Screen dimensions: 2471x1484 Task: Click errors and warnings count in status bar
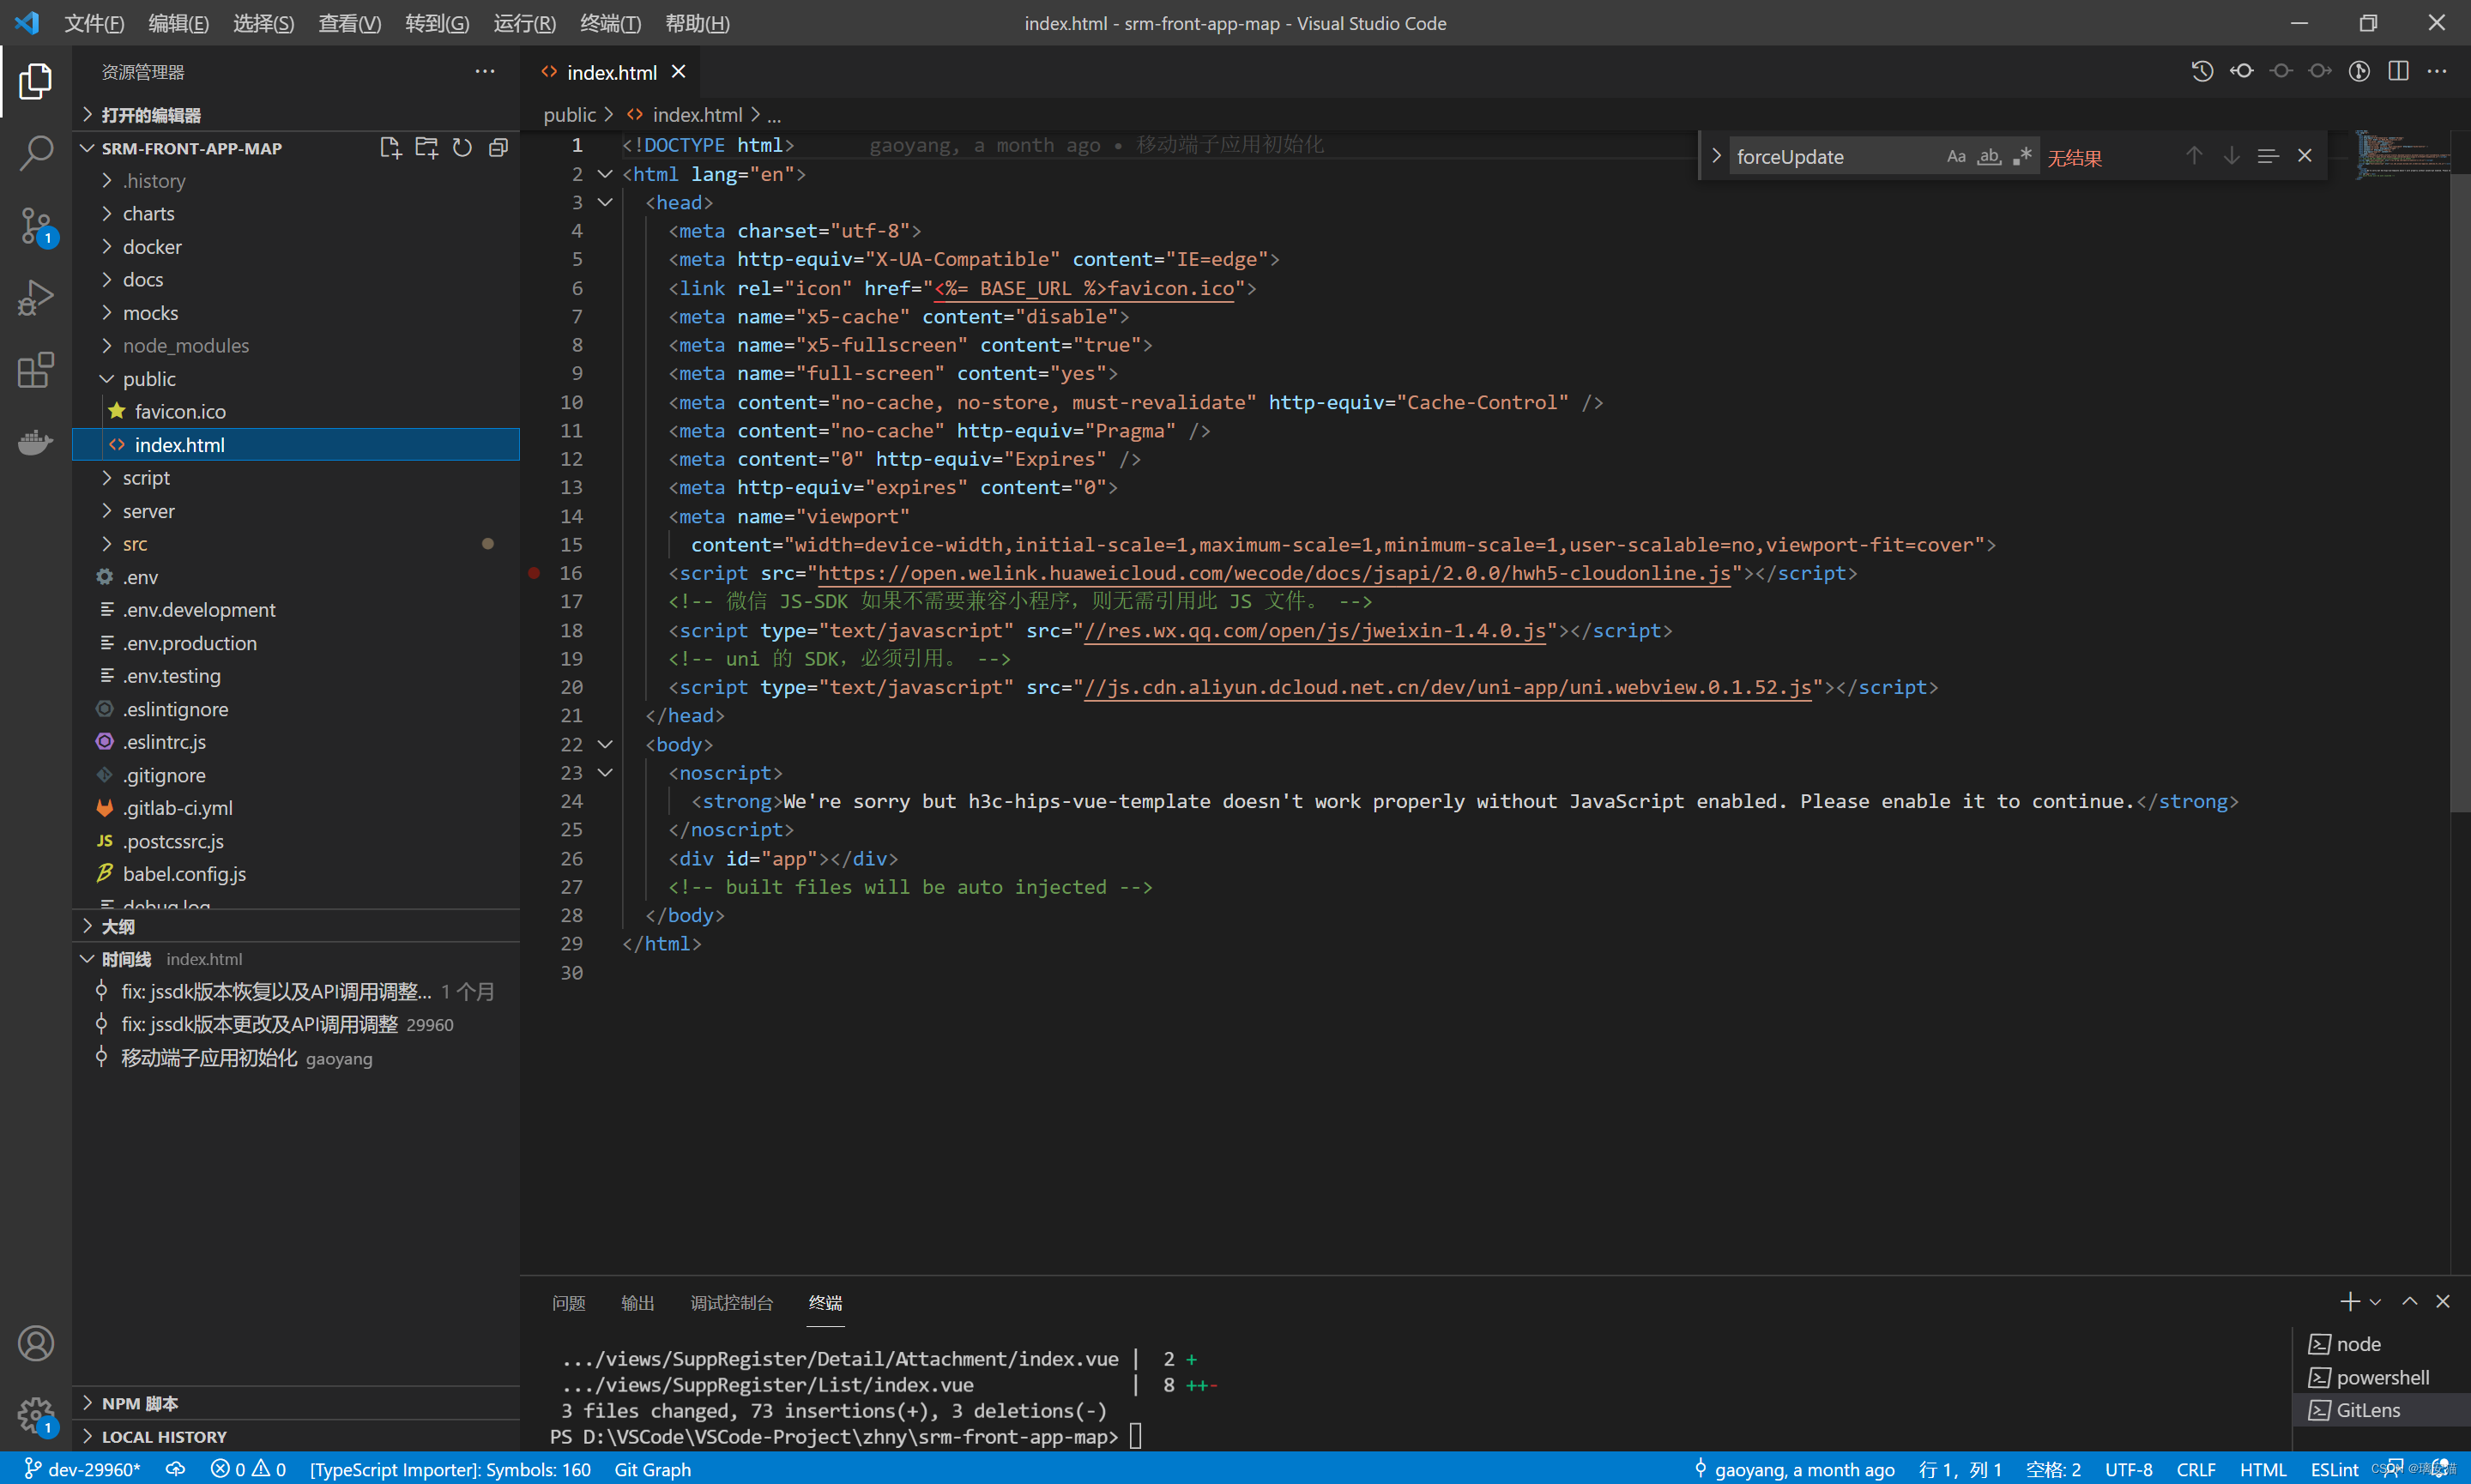click(248, 1469)
